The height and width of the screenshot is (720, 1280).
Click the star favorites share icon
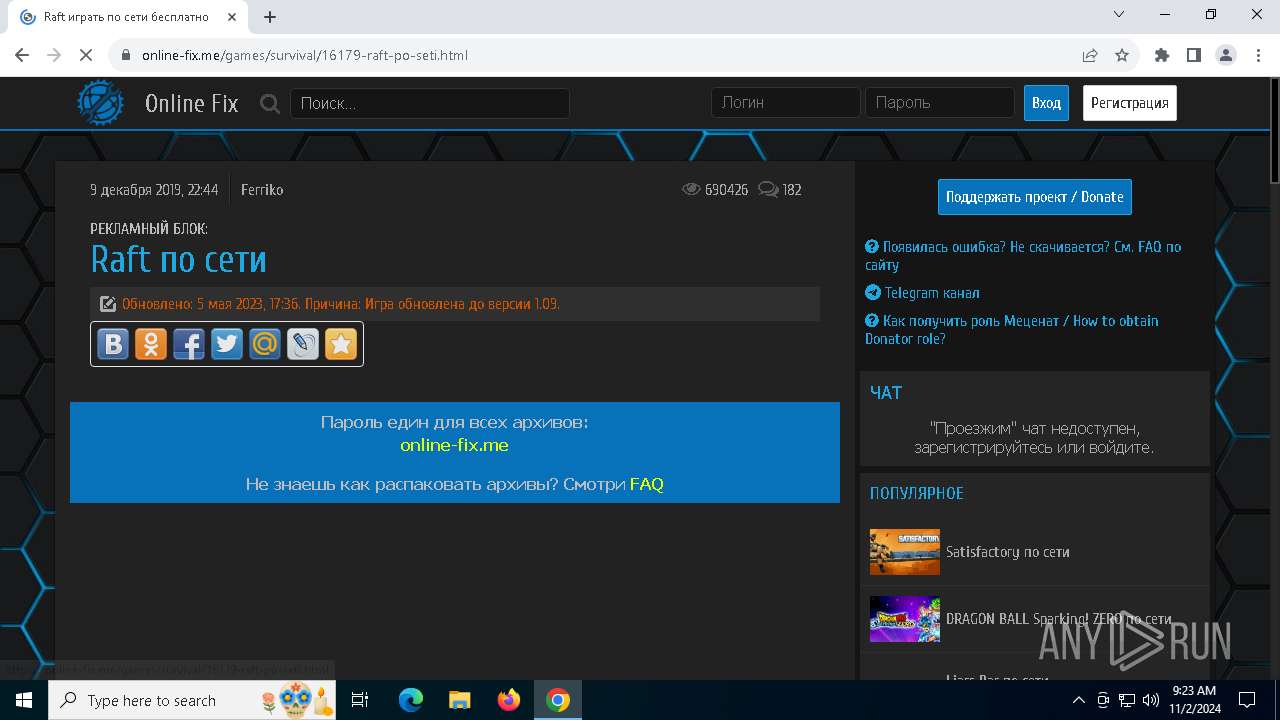pyautogui.click(x=341, y=344)
